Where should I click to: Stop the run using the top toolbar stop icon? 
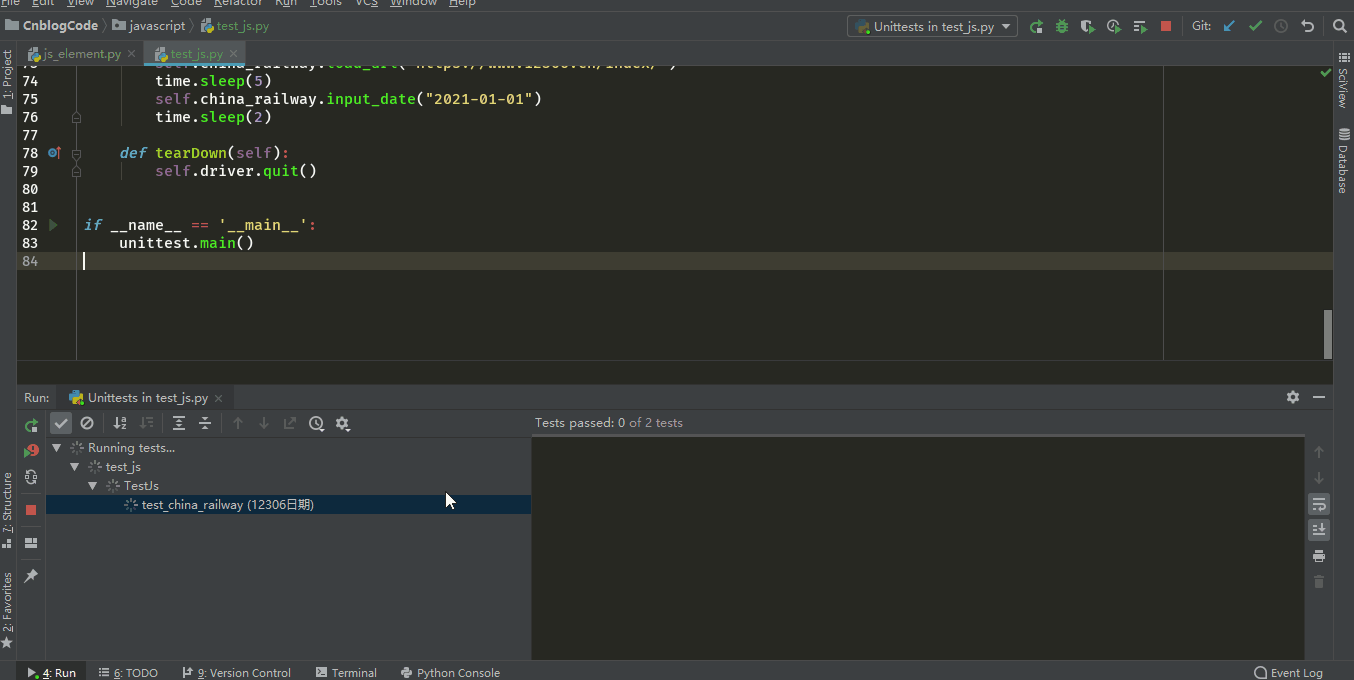tap(1166, 27)
